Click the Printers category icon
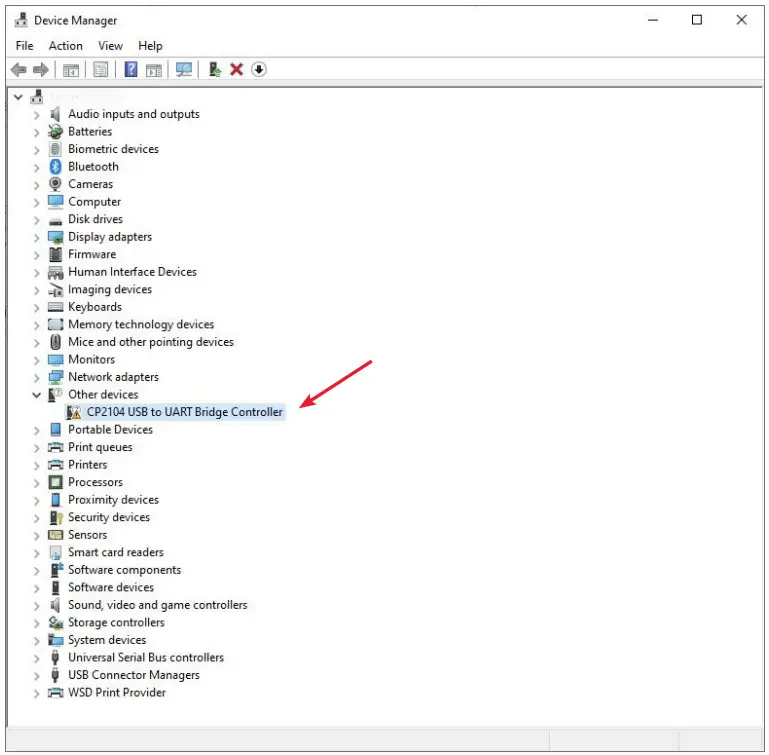The height and width of the screenshot is (755, 769). click(55, 465)
